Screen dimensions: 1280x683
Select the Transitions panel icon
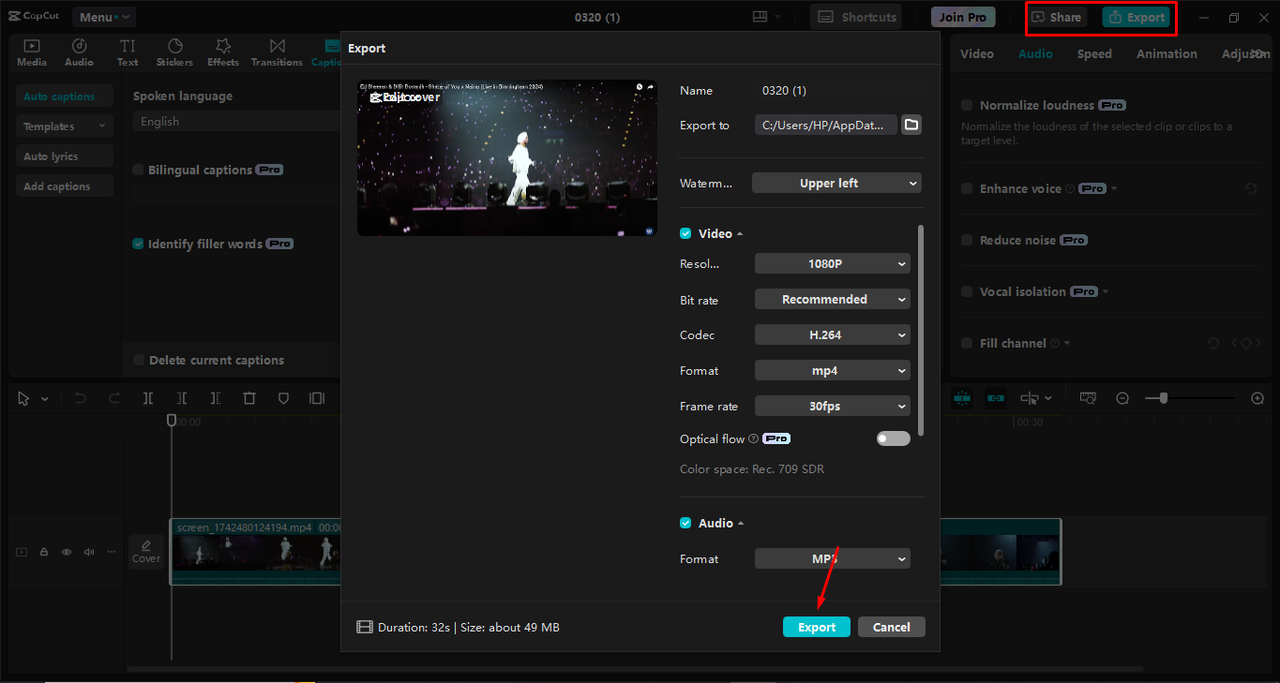(276, 52)
